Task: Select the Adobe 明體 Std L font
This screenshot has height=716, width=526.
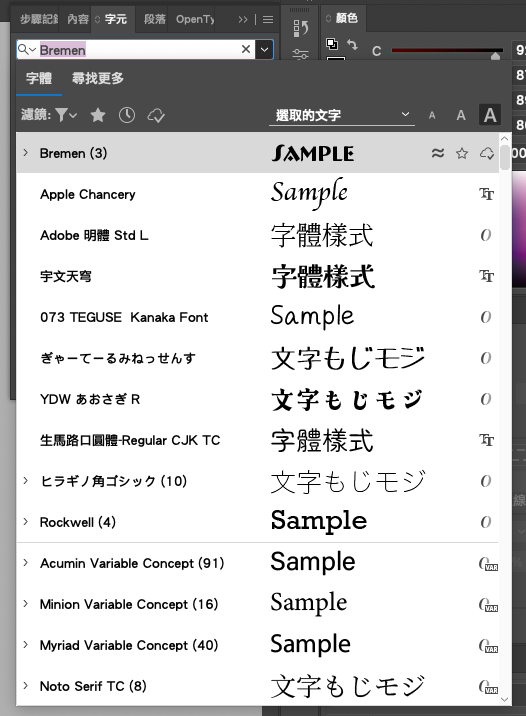Action: [x=257, y=235]
